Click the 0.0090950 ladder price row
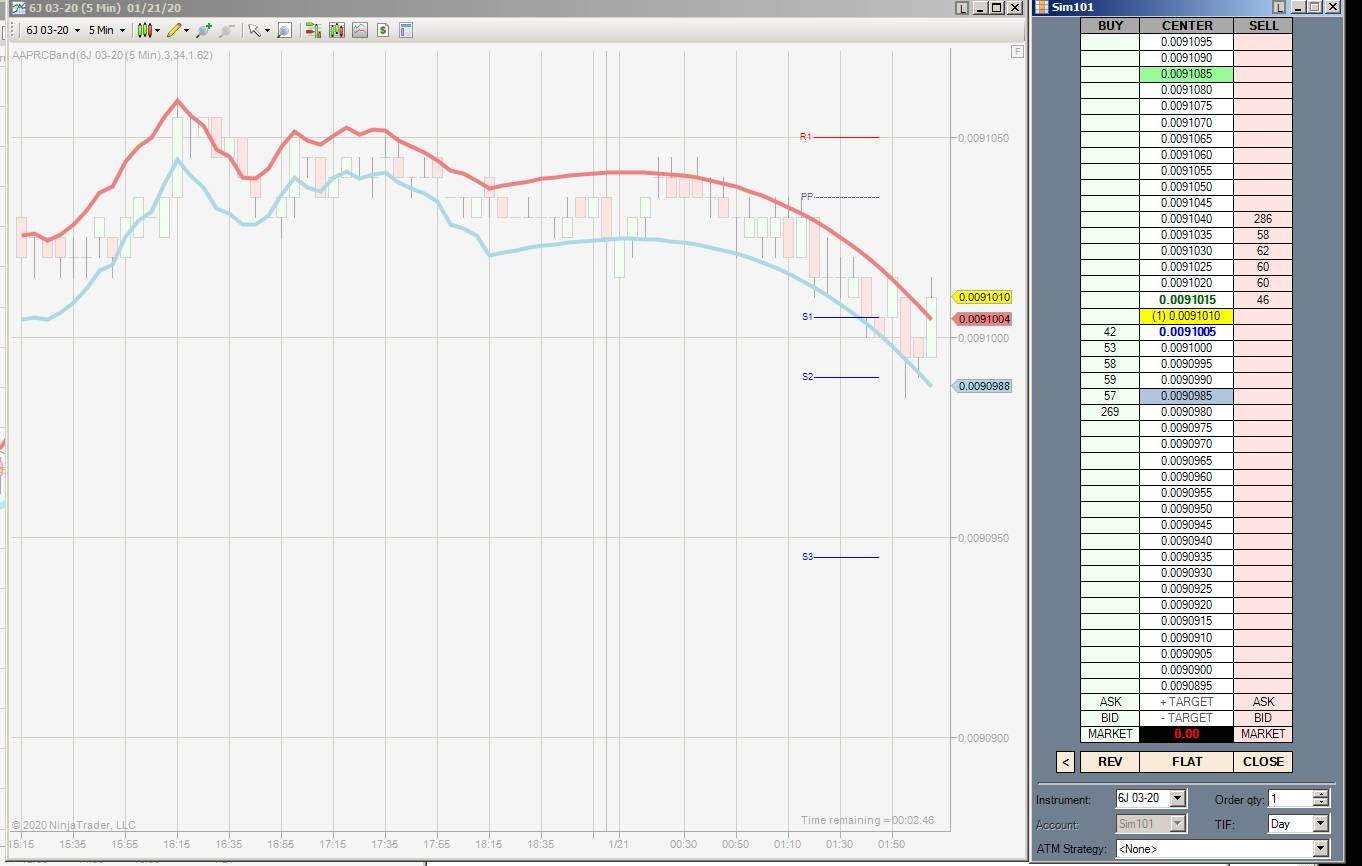The height and width of the screenshot is (866, 1362). coord(1187,509)
